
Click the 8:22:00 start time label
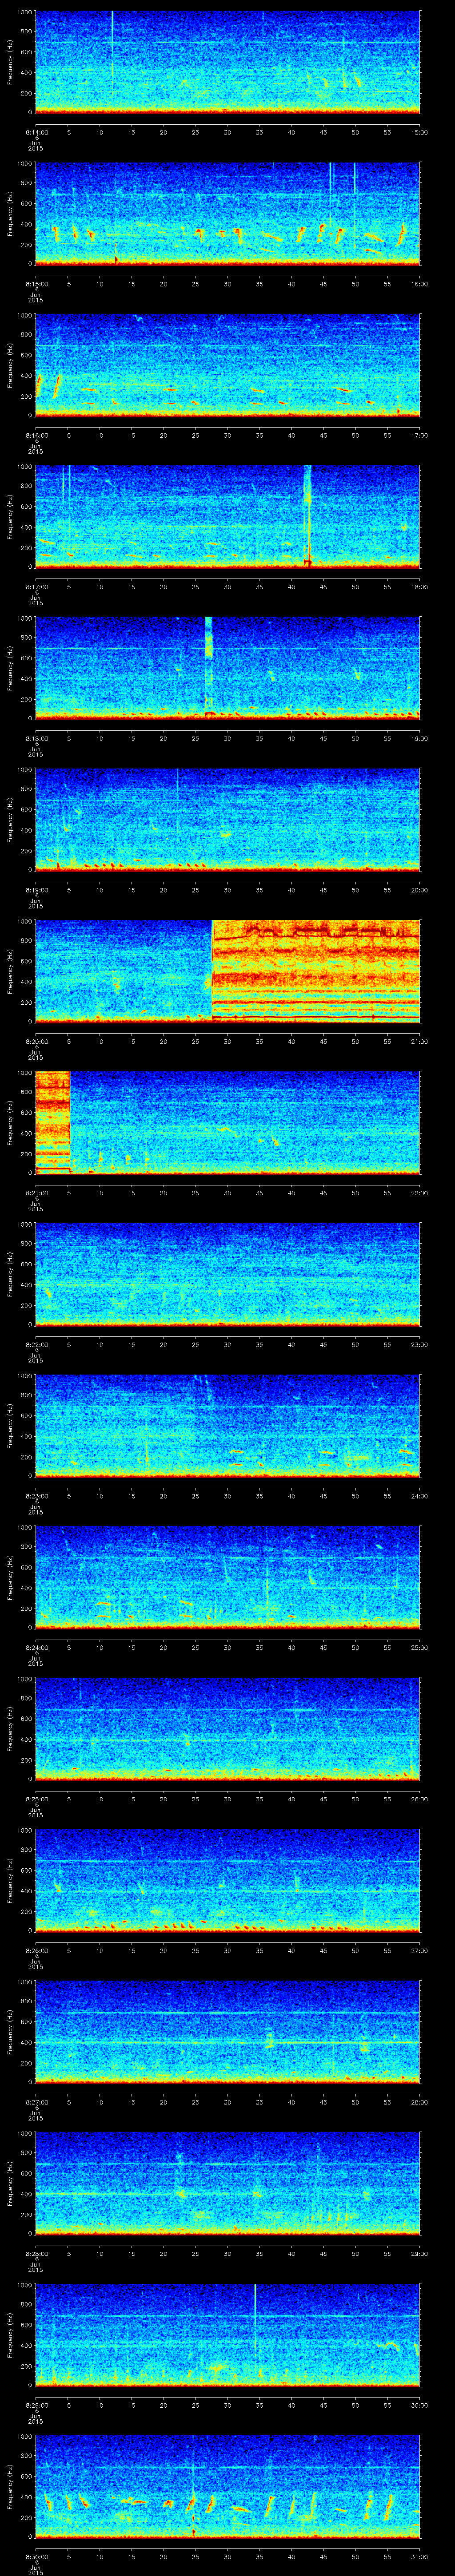pos(36,1344)
